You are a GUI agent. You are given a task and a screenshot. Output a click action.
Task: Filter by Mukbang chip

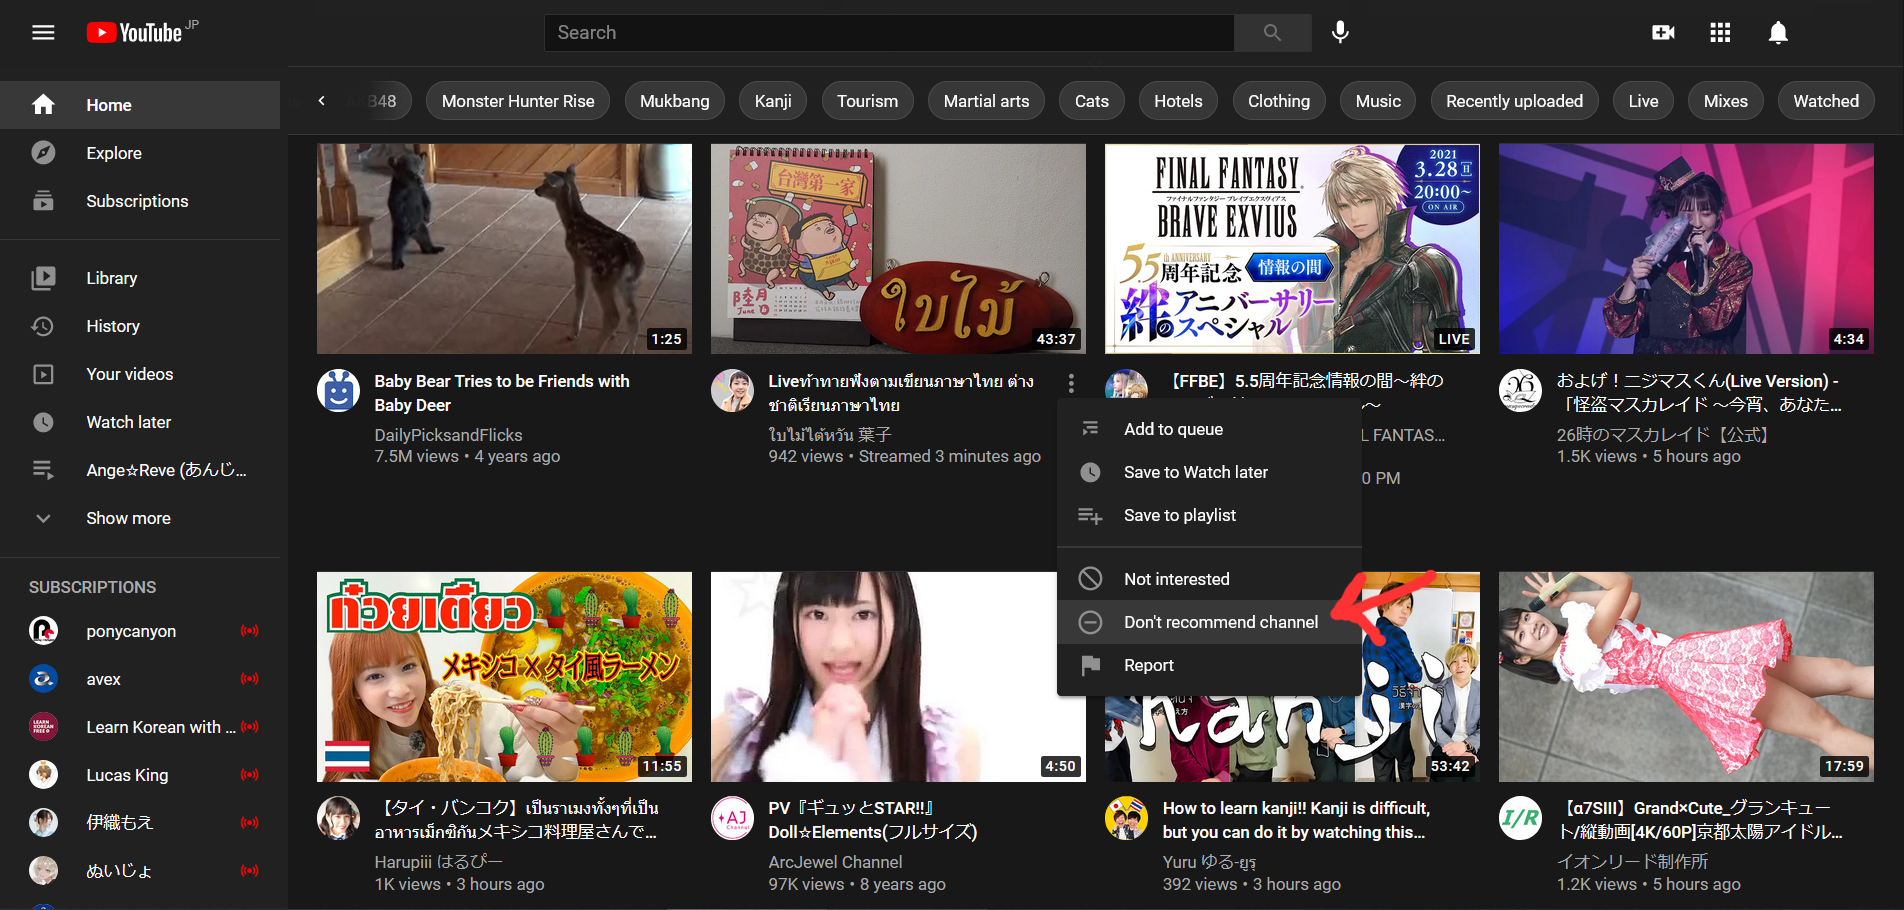tap(675, 101)
